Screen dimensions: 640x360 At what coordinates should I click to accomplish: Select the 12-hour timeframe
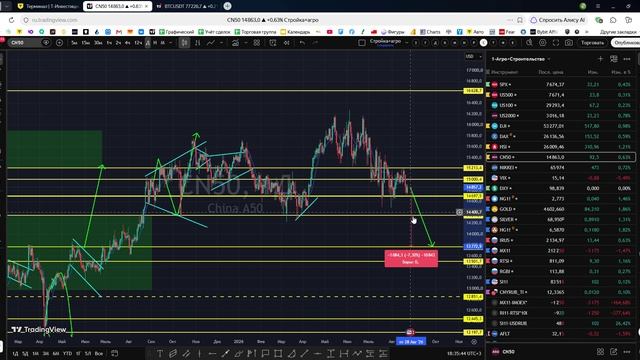tap(138, 43)
